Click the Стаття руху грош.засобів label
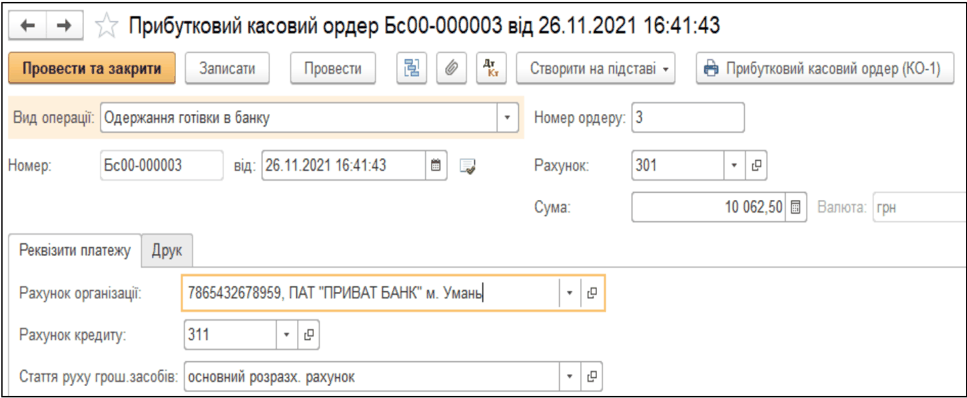This screenshot has height=398, width=967. [x=99, y=376]
